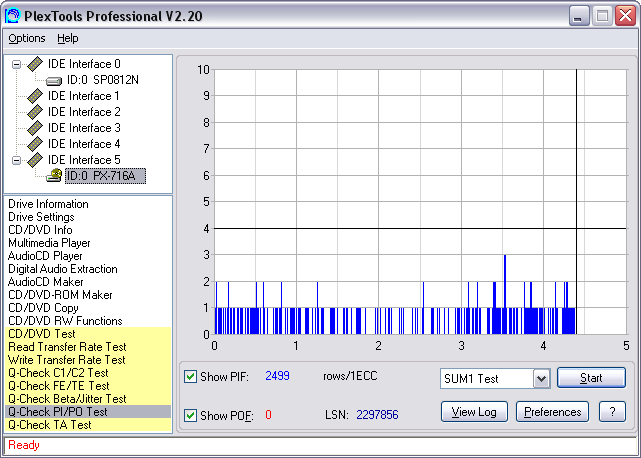Screen dimensions: 641x458
Task: Click the IDE Interface 1 chip icon
Action: [35, 96]
